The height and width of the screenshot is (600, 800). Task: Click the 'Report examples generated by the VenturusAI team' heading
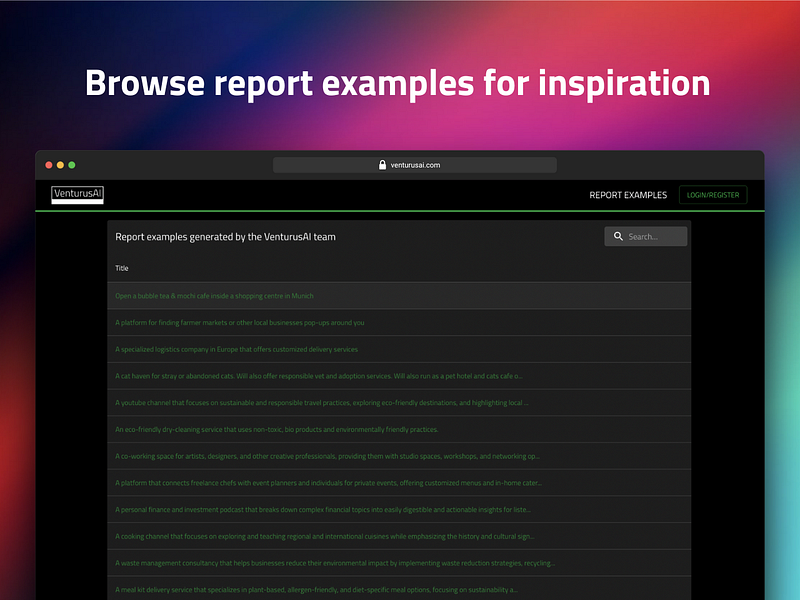point(226,237)
